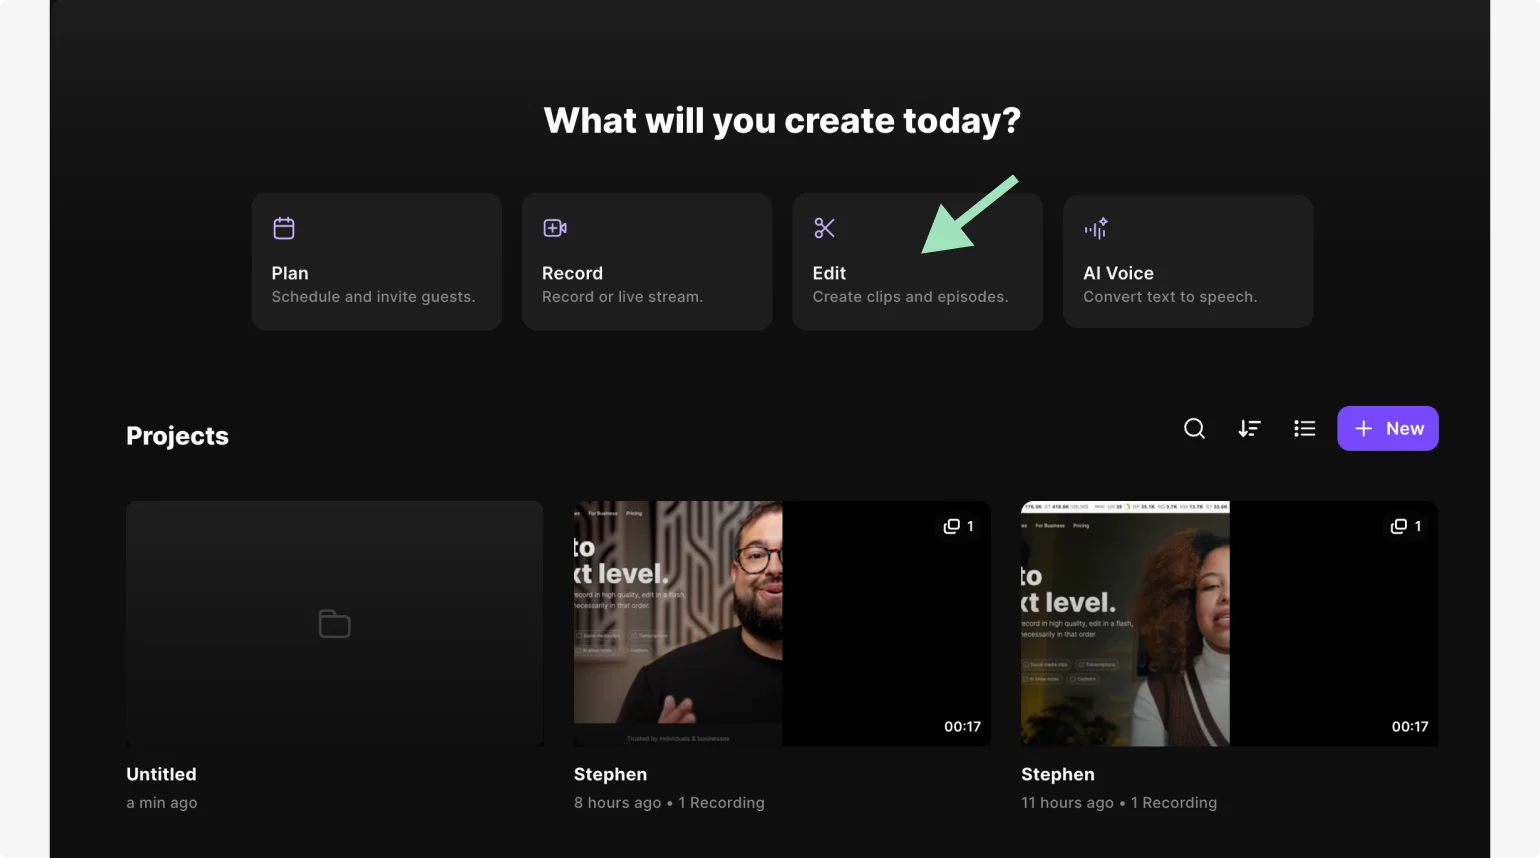Open the sort order icon

click(1249, 428)
